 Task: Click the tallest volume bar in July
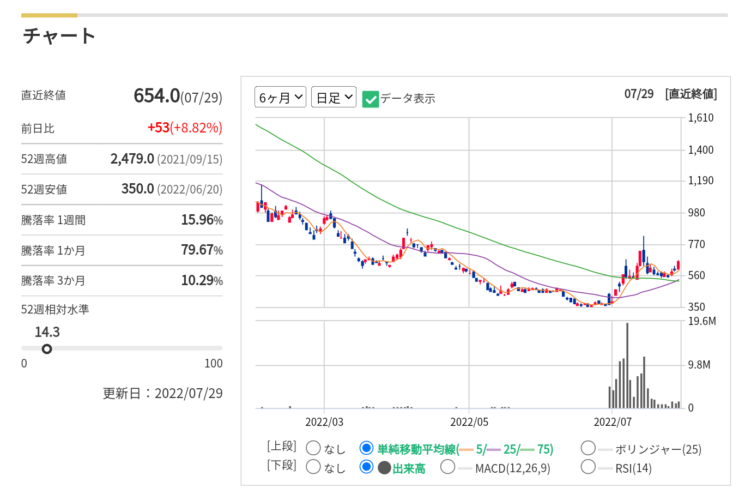coord(627,365)
